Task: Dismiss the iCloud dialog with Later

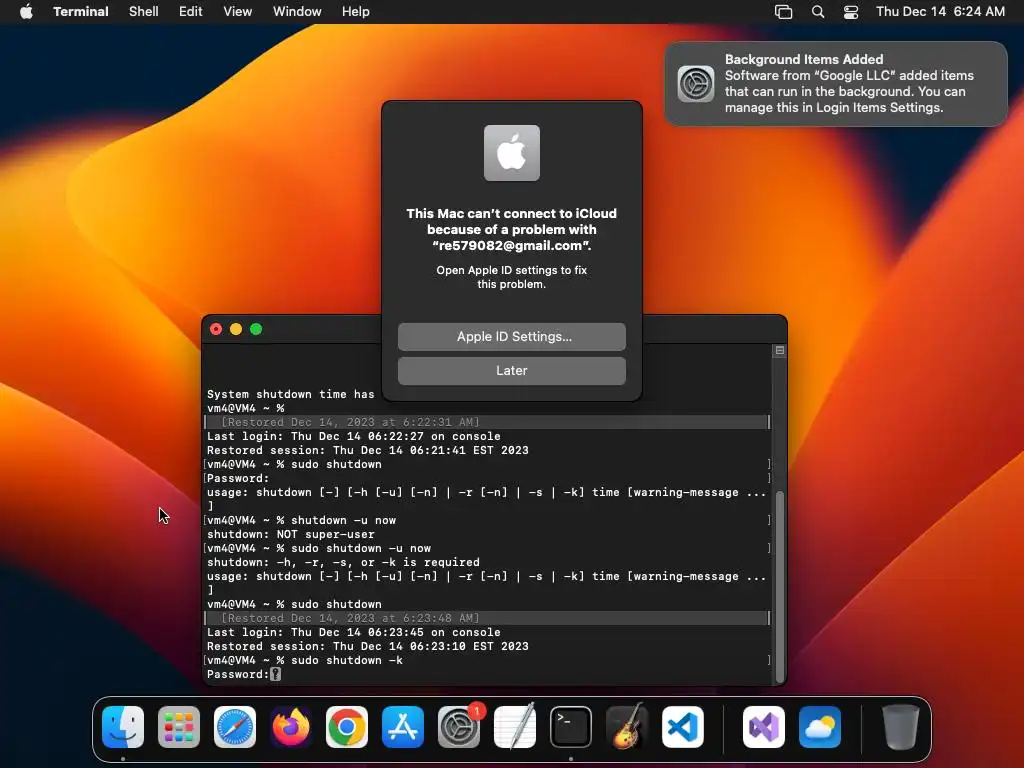Action: [x=512, y=370]
